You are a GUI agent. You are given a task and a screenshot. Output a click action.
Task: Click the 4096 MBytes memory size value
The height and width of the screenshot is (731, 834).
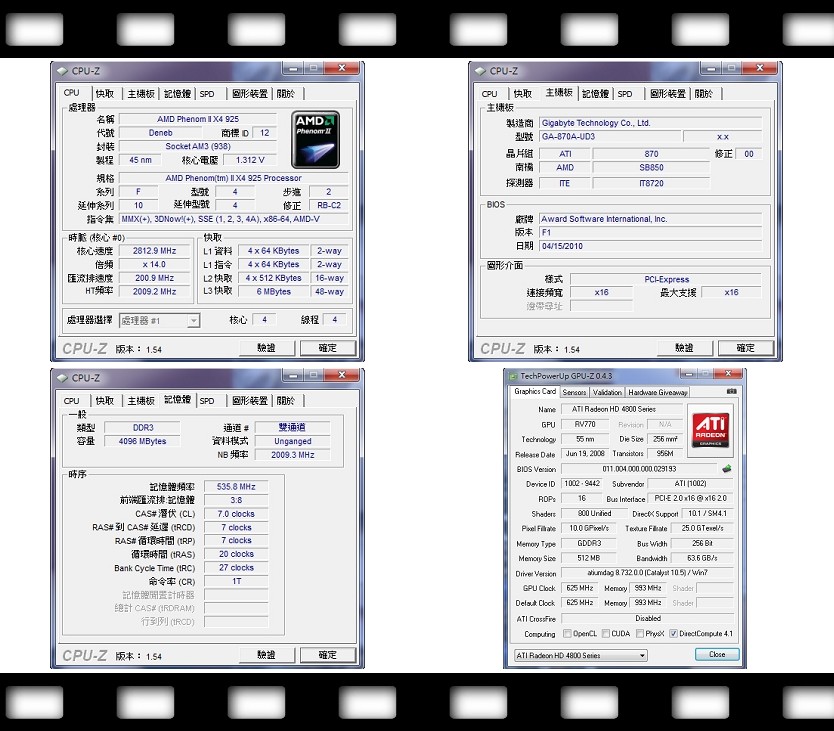click(142, 441)
